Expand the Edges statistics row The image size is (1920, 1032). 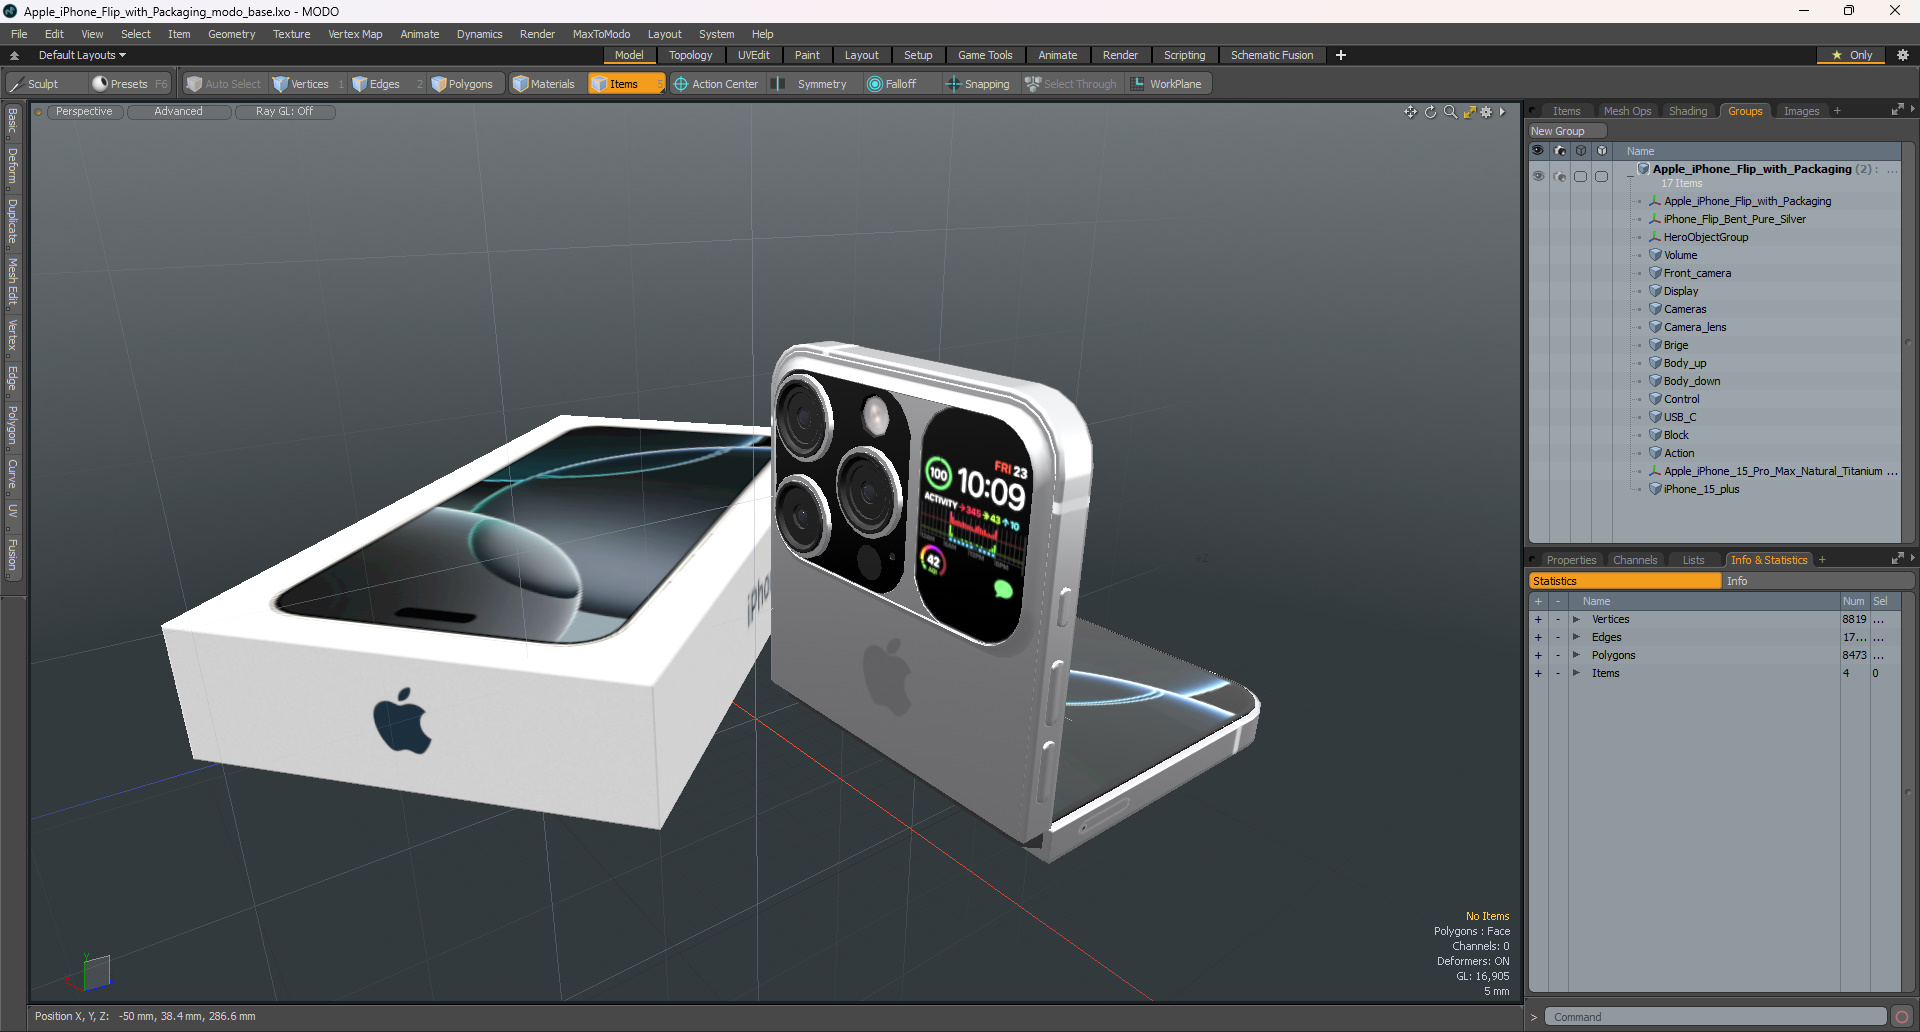coord(1576,638)
